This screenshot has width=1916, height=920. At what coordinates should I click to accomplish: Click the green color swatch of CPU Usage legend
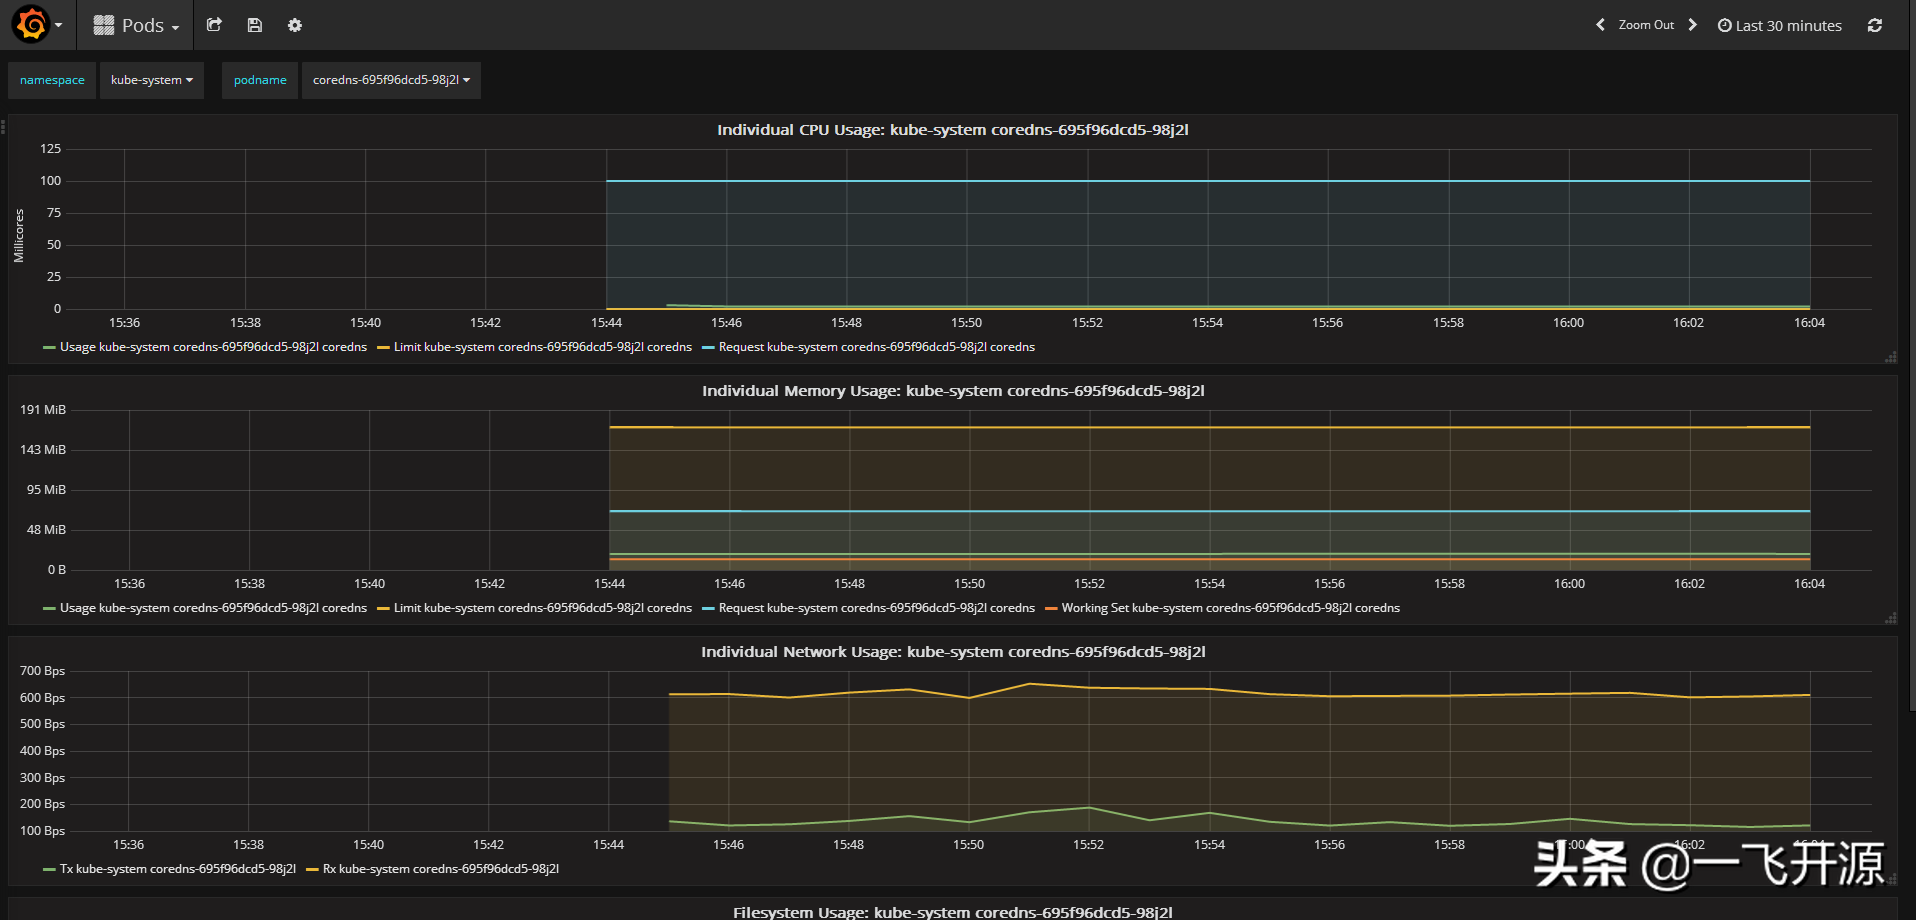[49, 348]
